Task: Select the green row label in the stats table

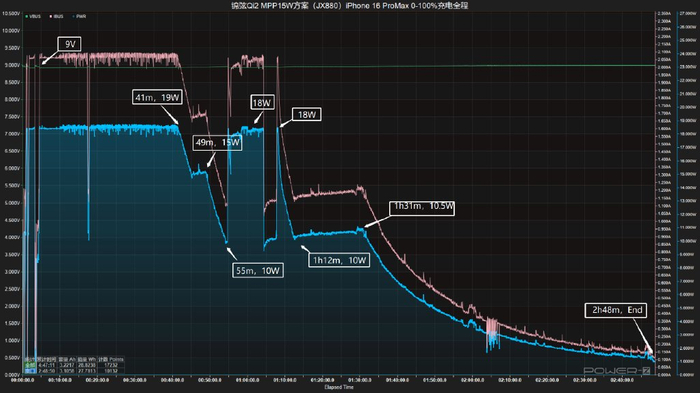Action: (30, 365)
